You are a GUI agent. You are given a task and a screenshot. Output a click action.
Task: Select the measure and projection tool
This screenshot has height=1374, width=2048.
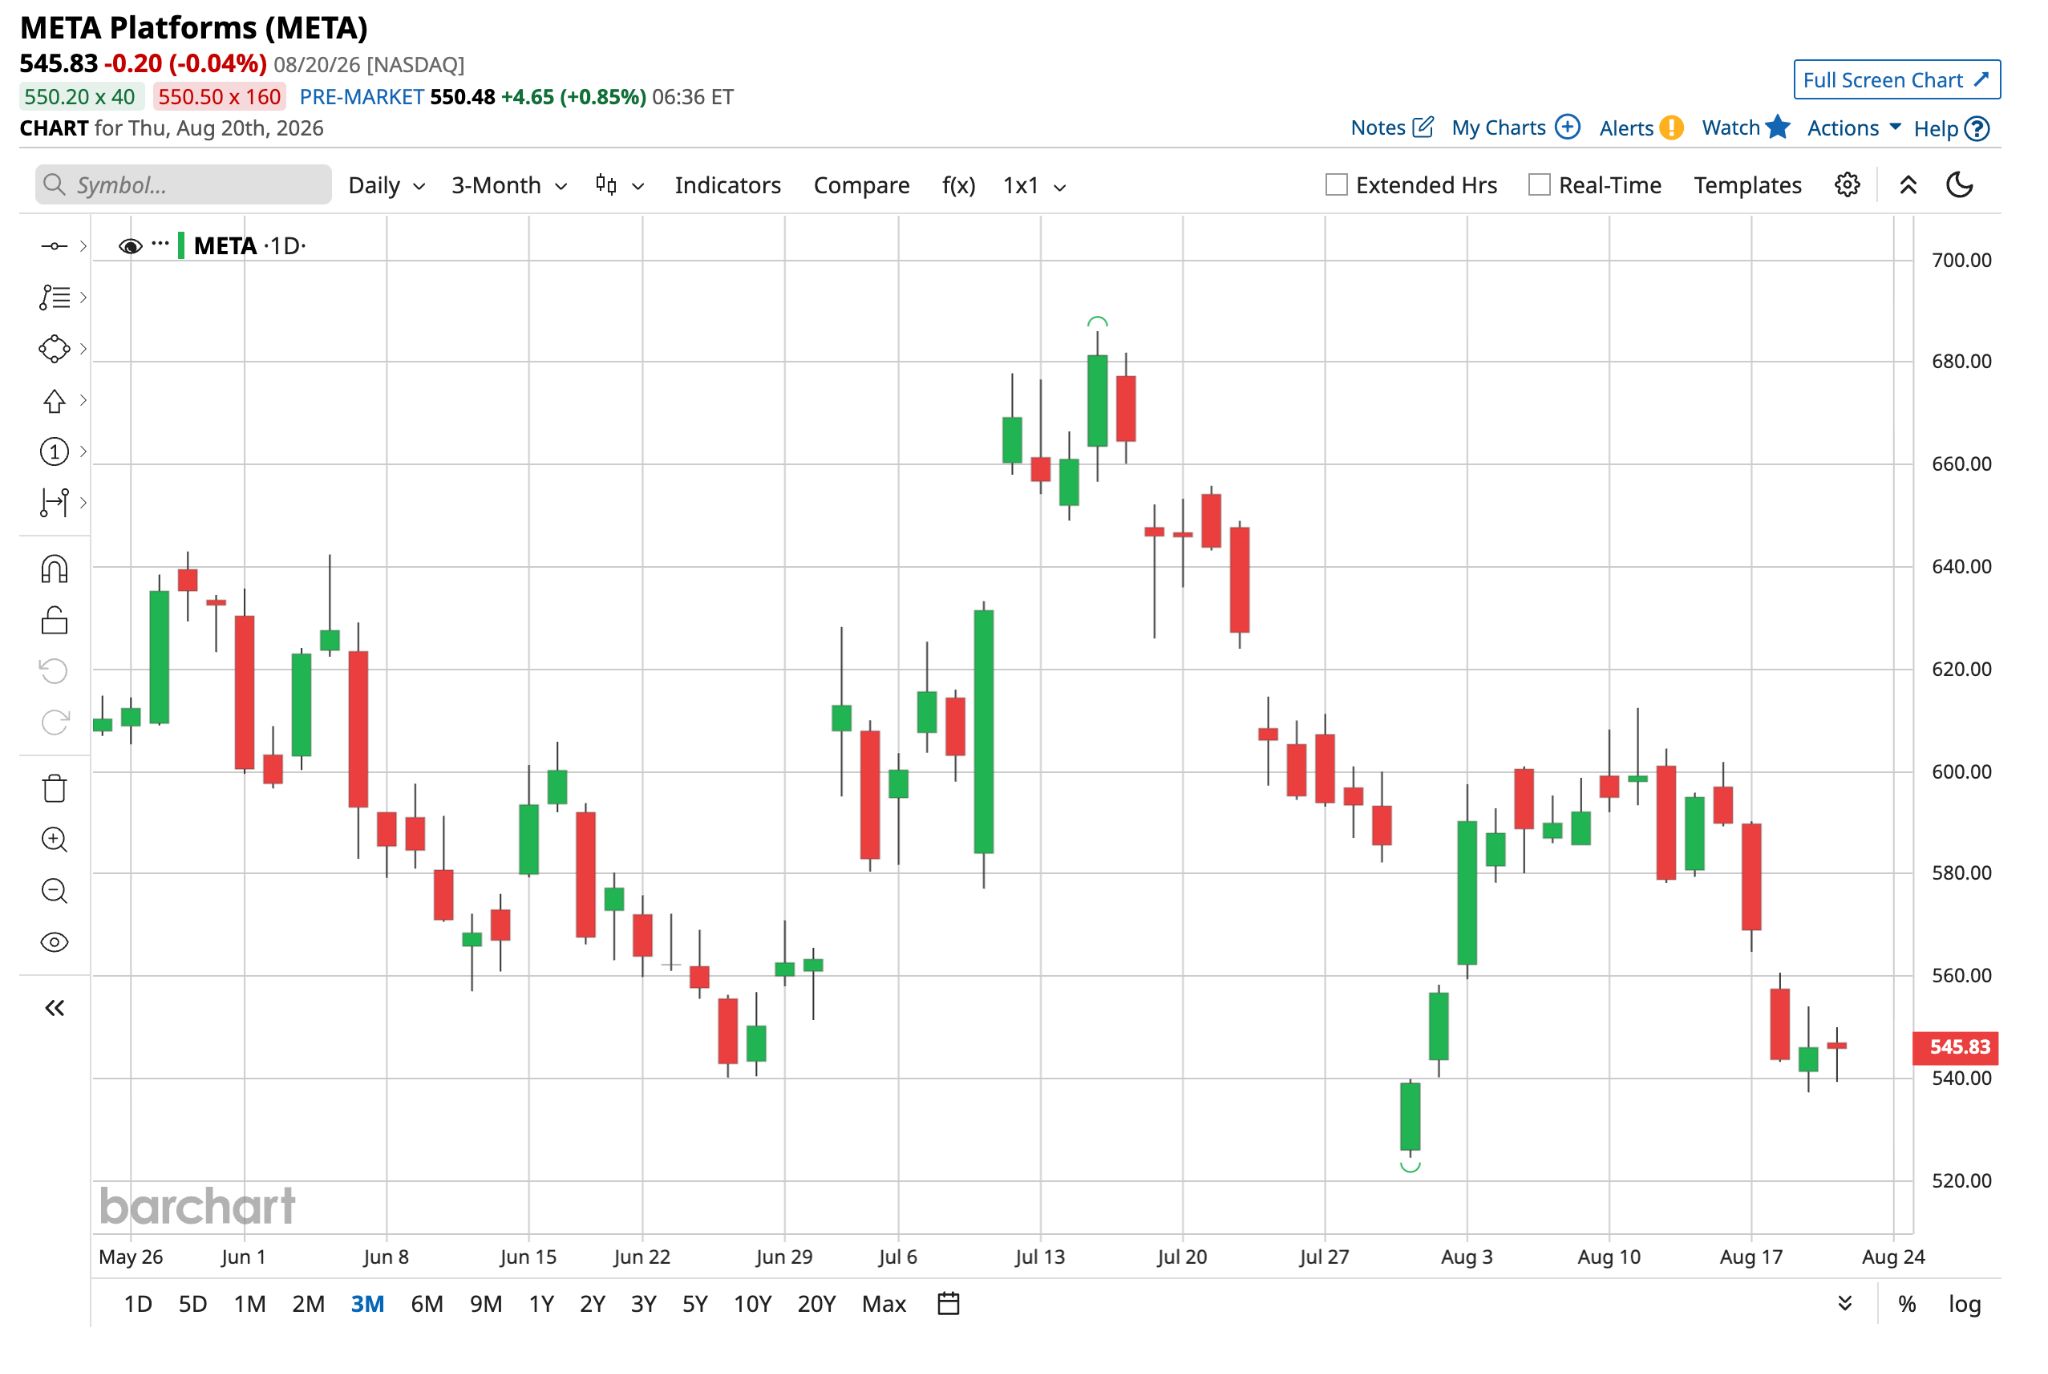(x=54, y=503)
